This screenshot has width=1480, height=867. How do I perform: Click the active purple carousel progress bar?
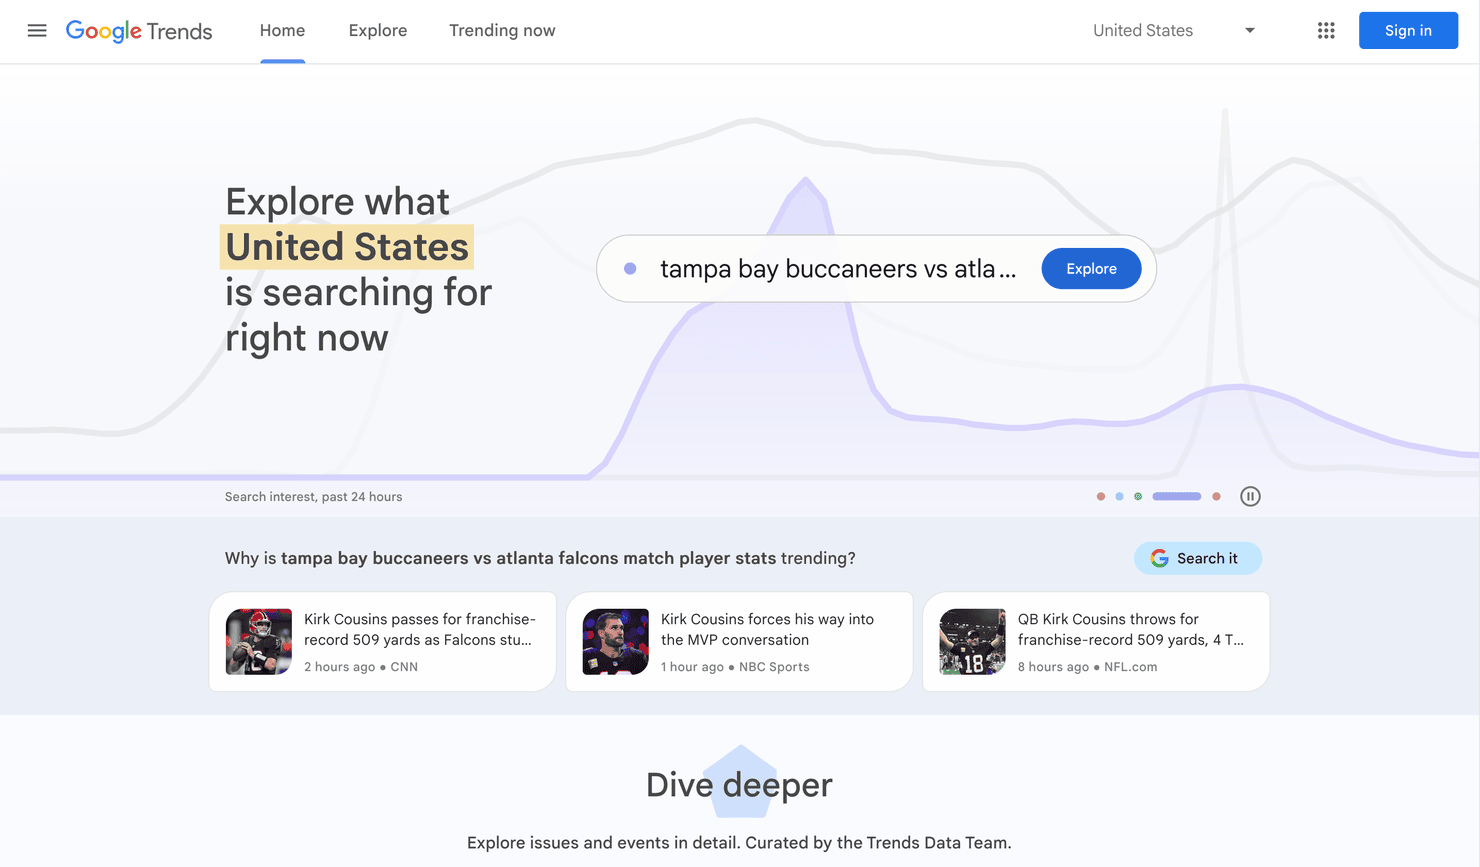pyautogui.click(x=1177, y=496)
